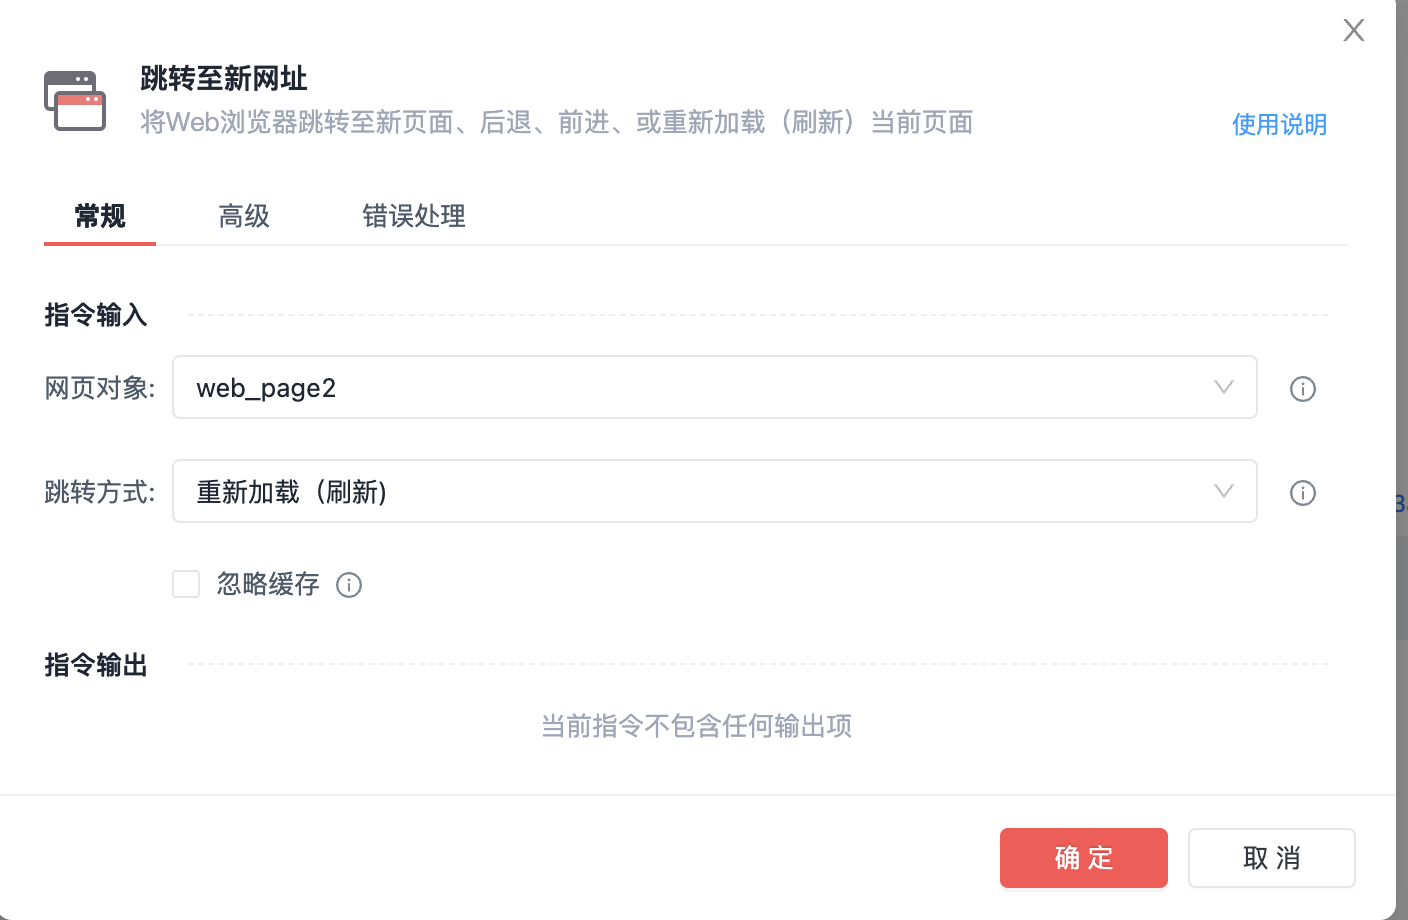1408x920 pixels.
Task: Show info tooltip for 网页对象 field
Action: [1303, 389]
